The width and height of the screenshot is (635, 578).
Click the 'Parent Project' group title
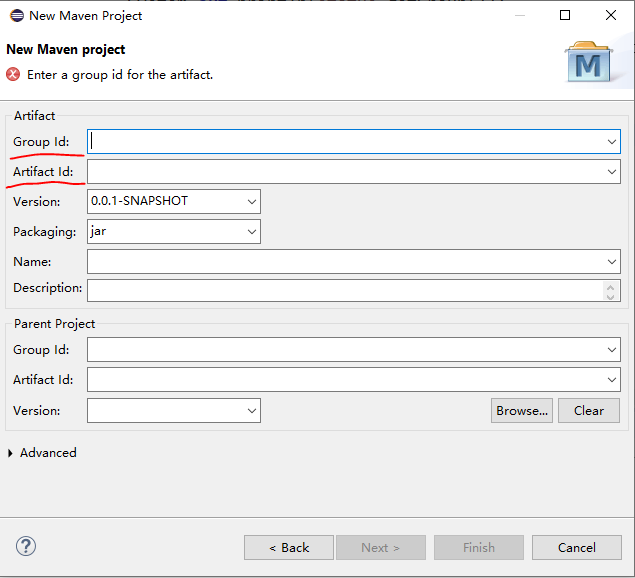click(54, 324)
